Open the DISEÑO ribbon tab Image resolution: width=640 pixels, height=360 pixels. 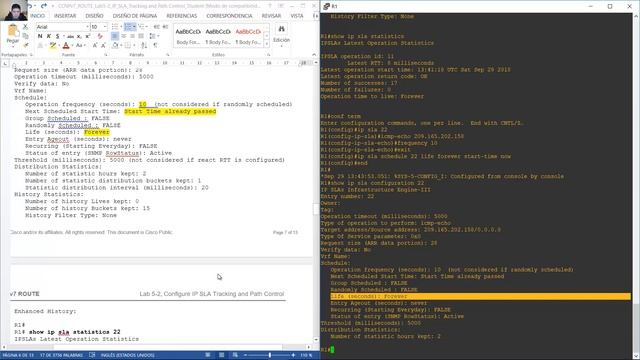click(x=94, y=16)
